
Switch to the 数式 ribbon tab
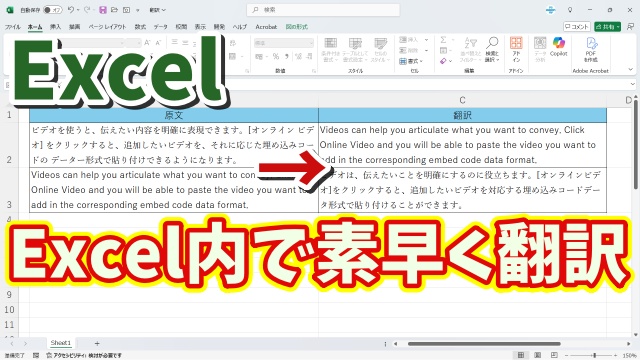(x=140, y=27)
